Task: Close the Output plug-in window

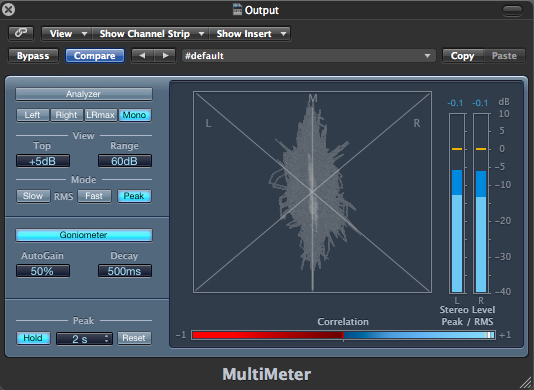Action: pyautogui.click(x=8, y=10)
